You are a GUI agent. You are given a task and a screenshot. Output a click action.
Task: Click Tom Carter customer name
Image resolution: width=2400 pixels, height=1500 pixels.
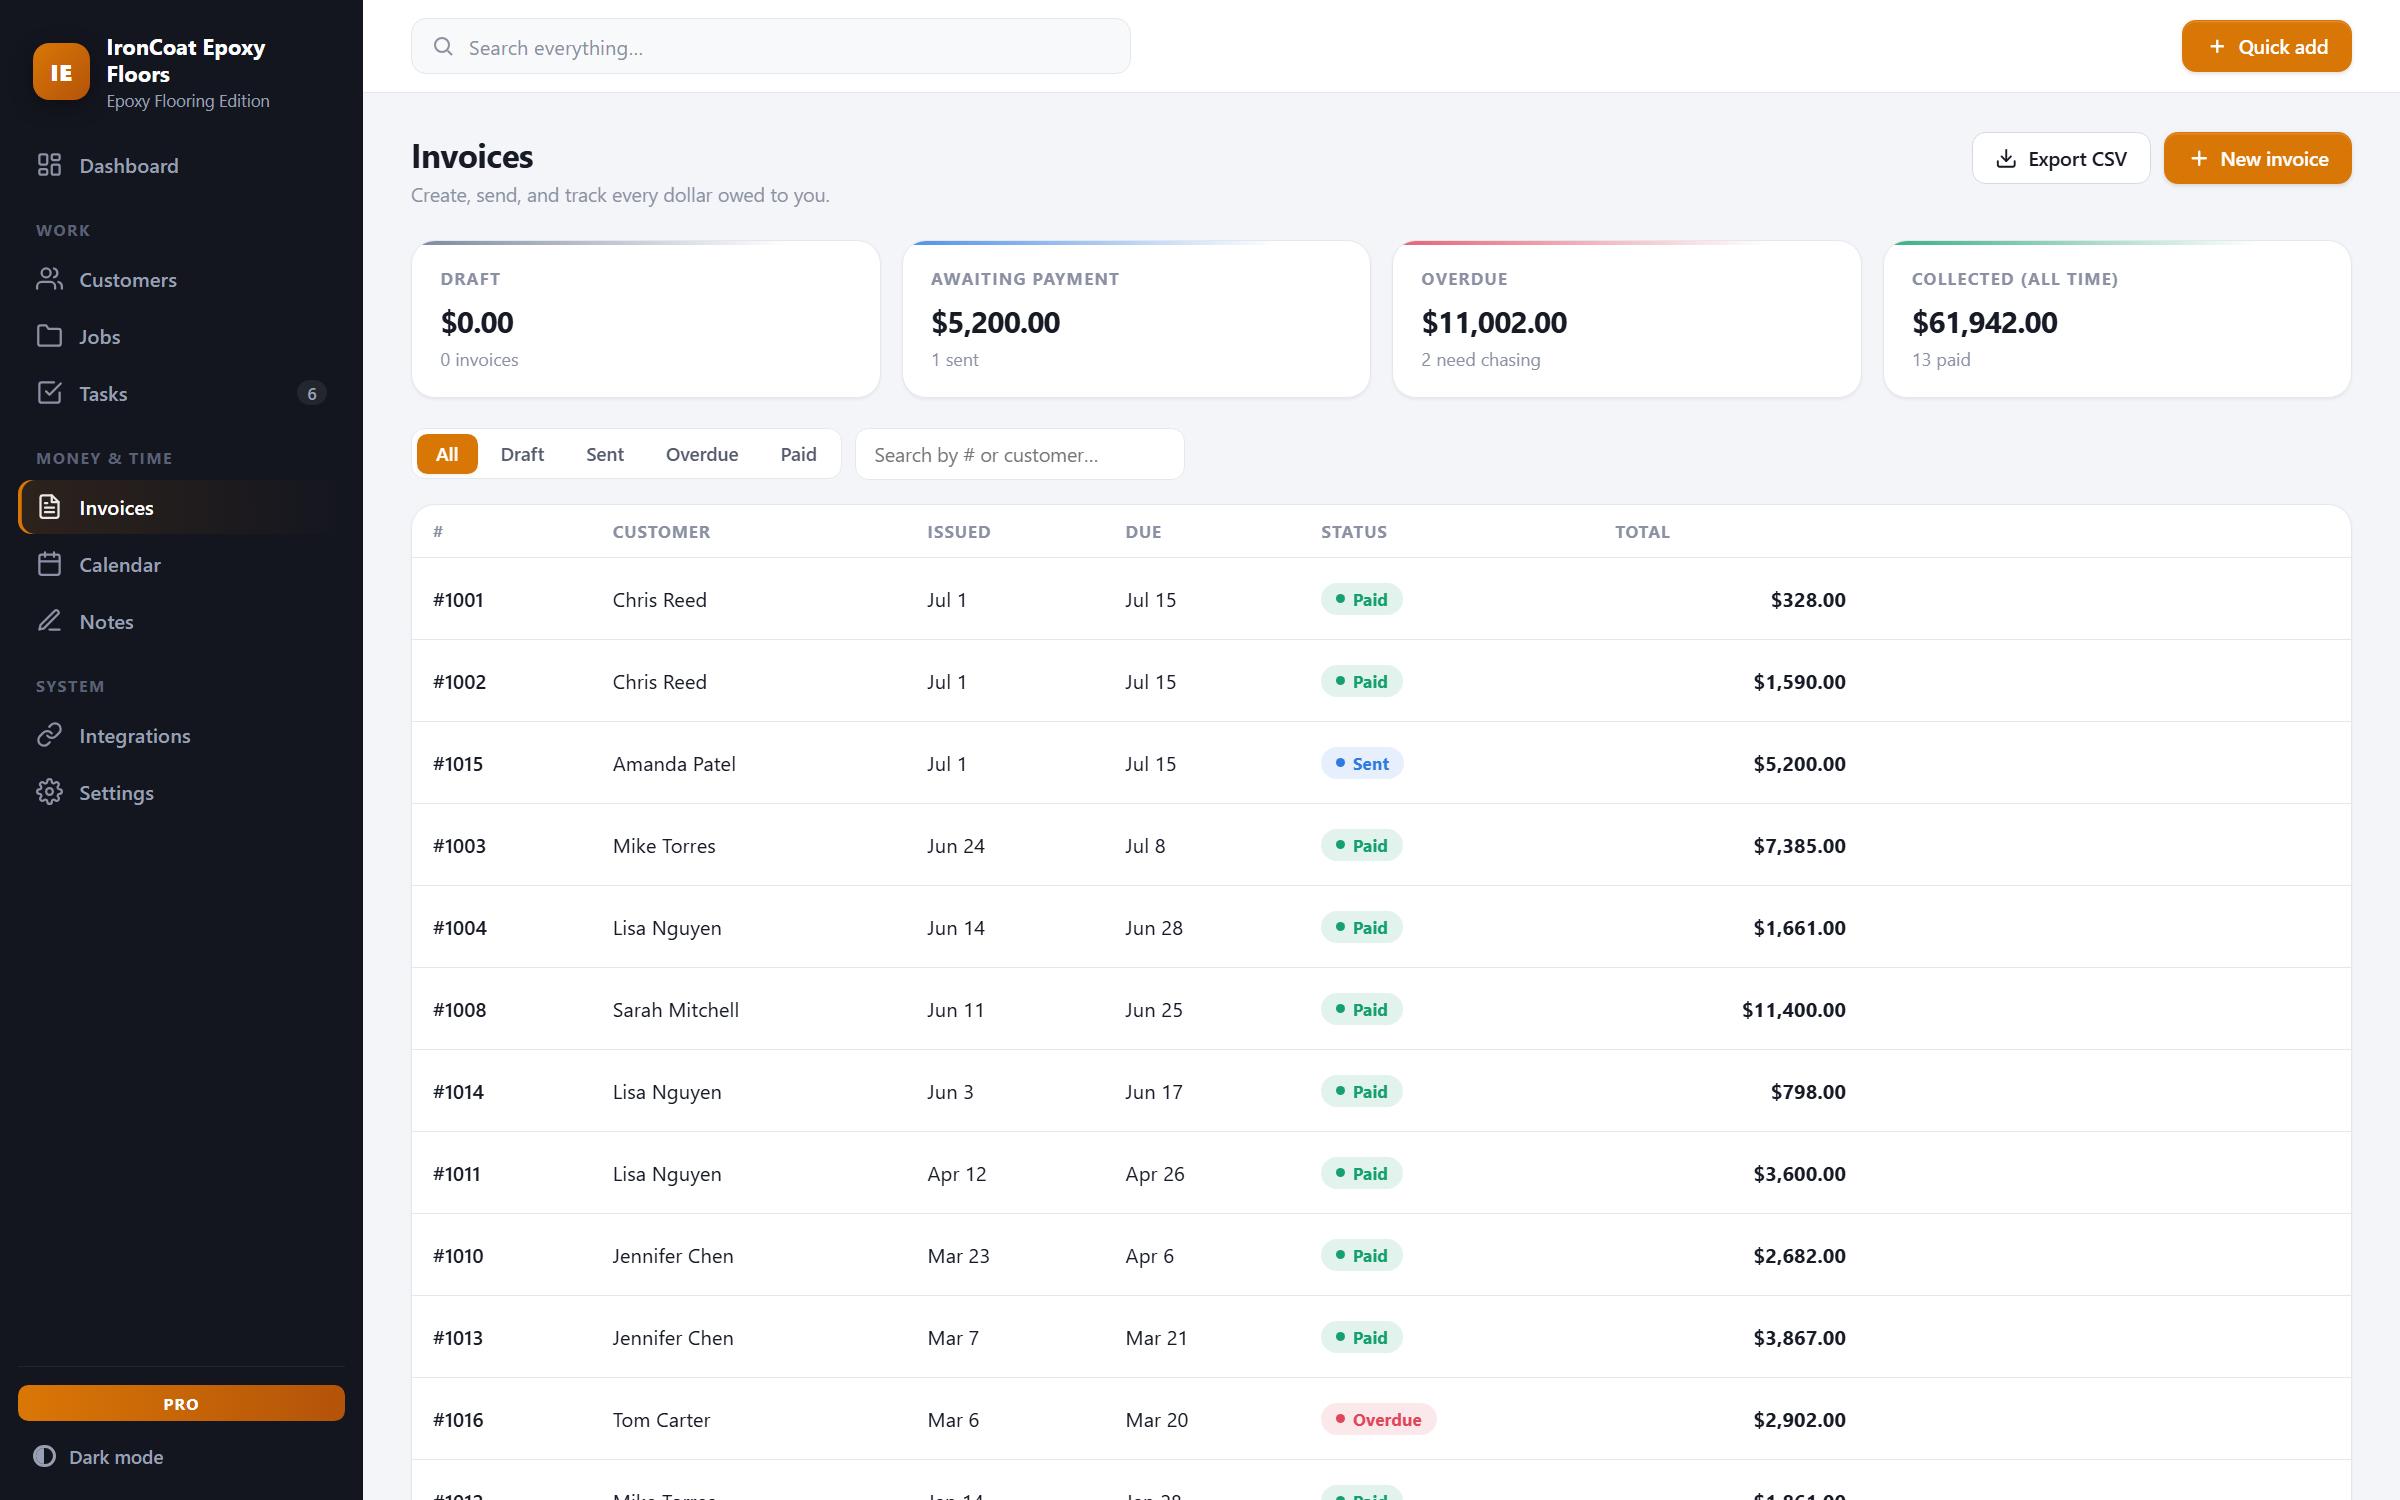point(661,1419)
